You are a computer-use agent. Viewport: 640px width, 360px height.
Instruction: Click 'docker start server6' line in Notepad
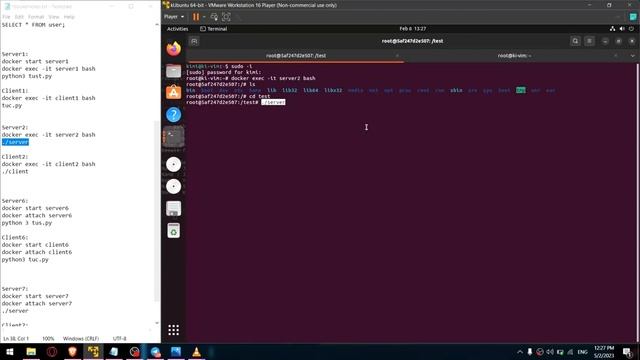(35, 208)
